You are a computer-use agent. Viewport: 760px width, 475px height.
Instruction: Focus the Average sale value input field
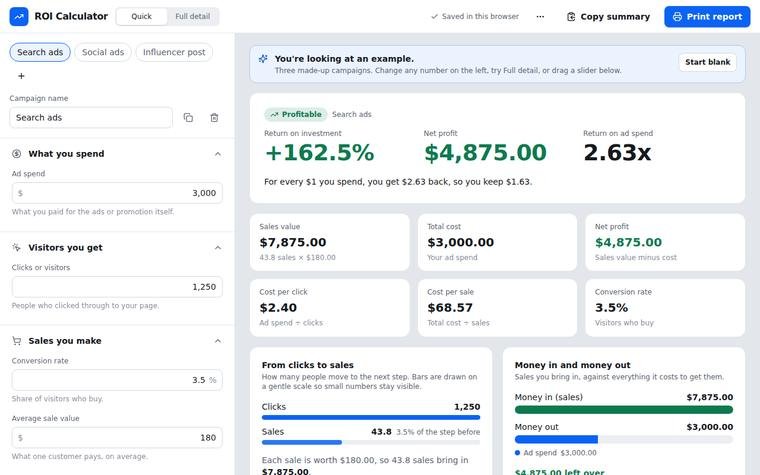117,438
